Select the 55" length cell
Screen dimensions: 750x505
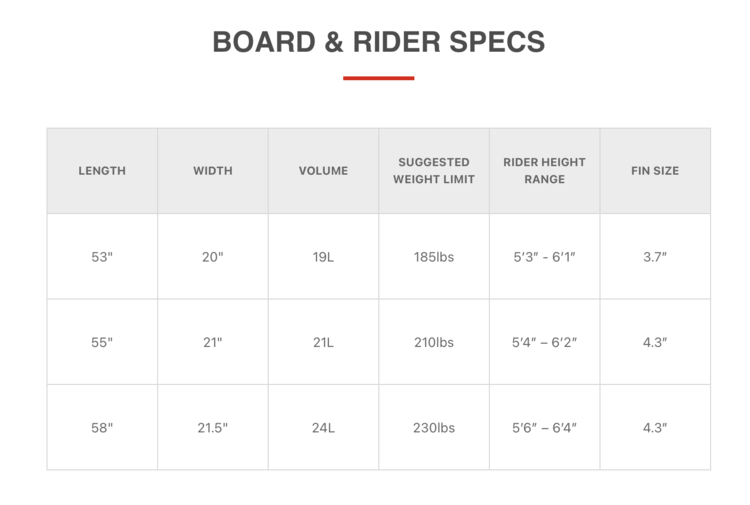click(x=102, y=342)
